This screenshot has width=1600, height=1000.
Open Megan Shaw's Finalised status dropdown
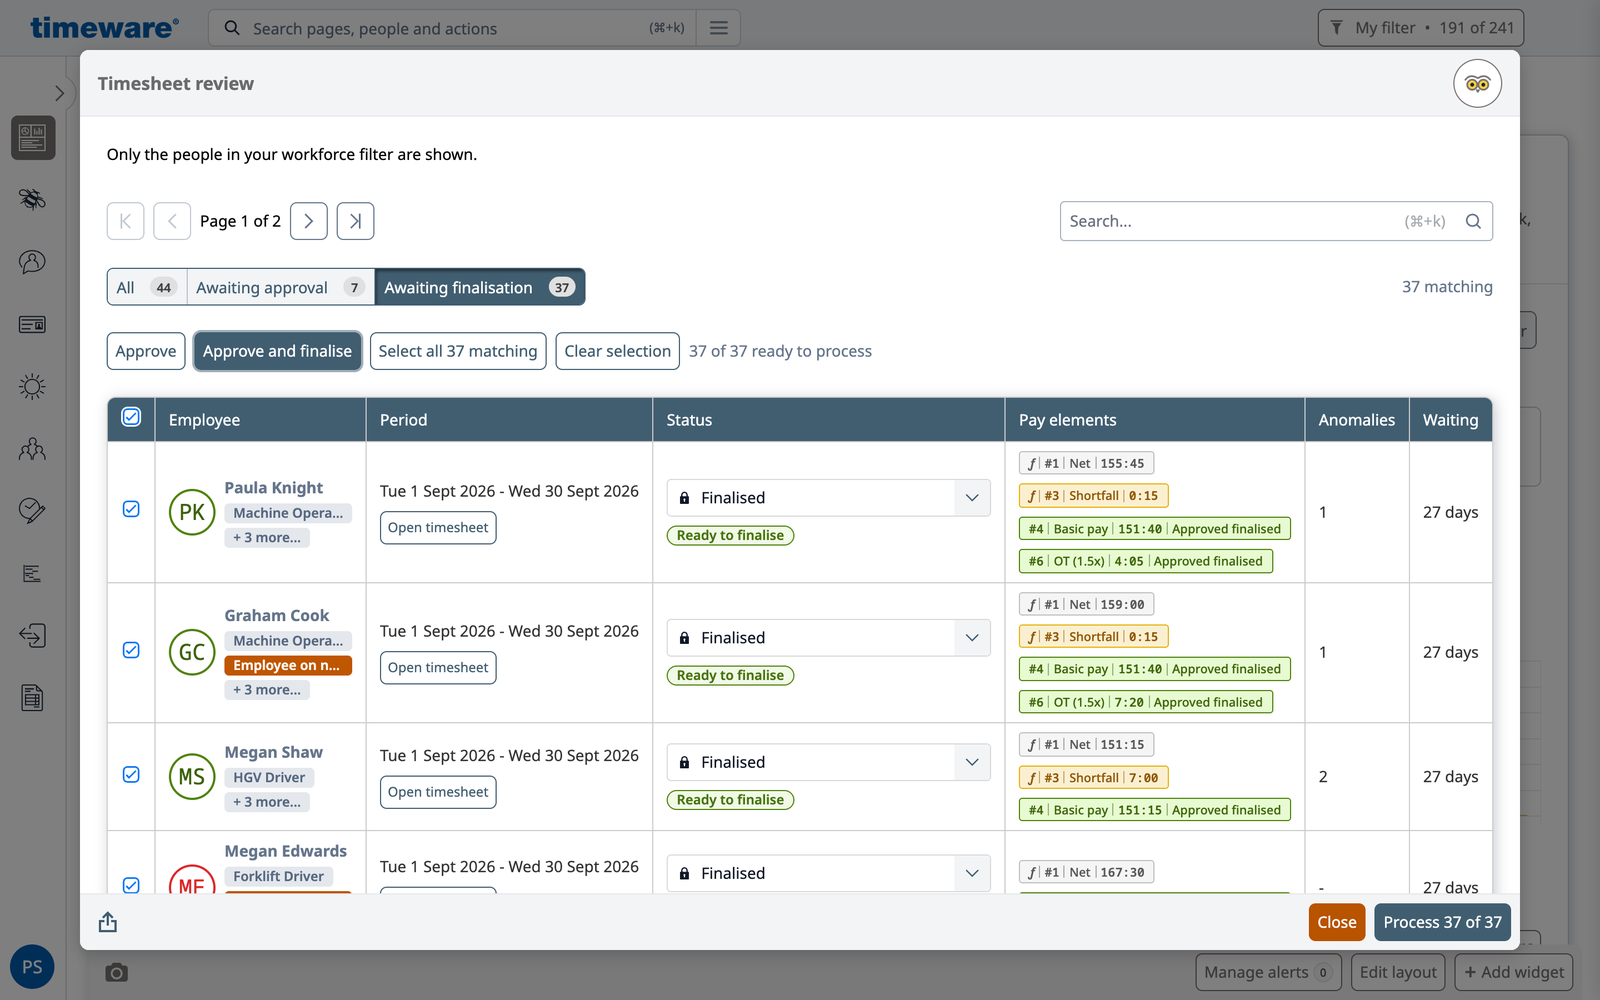[x=828, y=762]
